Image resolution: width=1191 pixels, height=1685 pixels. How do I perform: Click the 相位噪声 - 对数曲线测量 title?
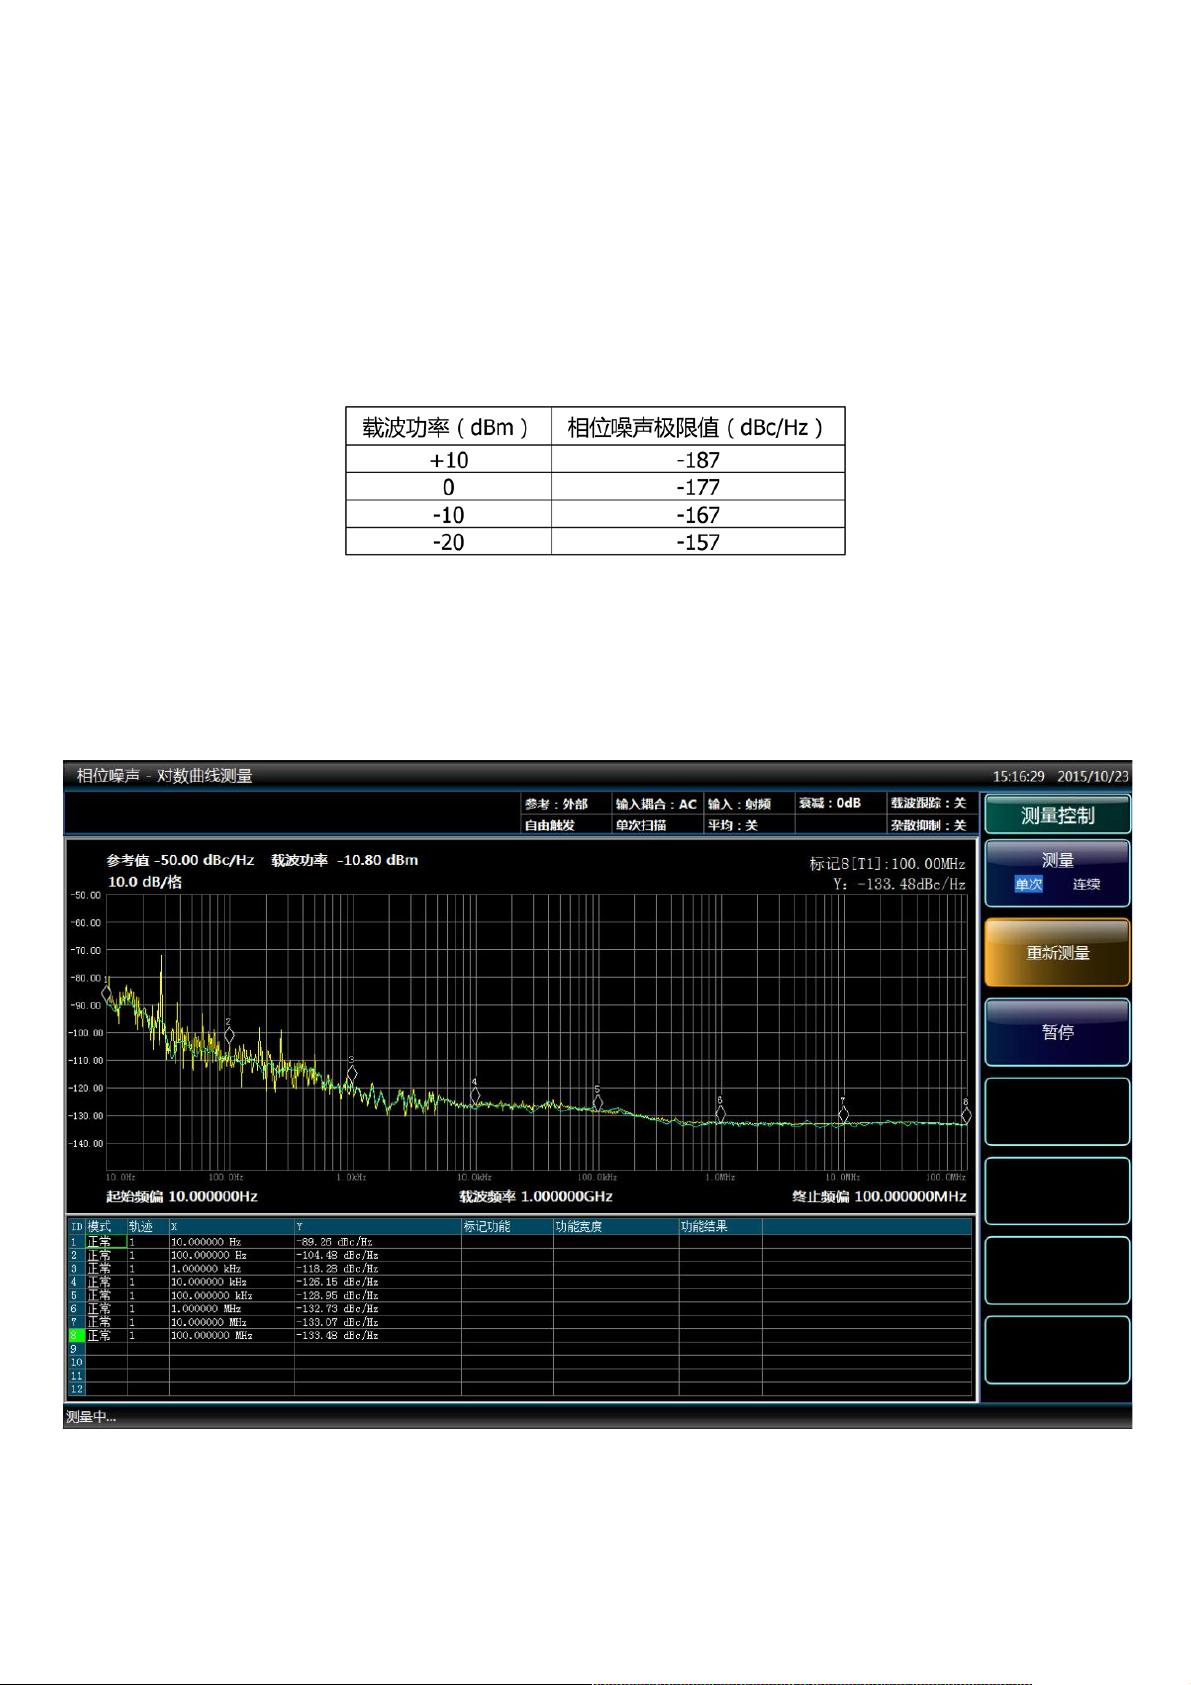164,776
